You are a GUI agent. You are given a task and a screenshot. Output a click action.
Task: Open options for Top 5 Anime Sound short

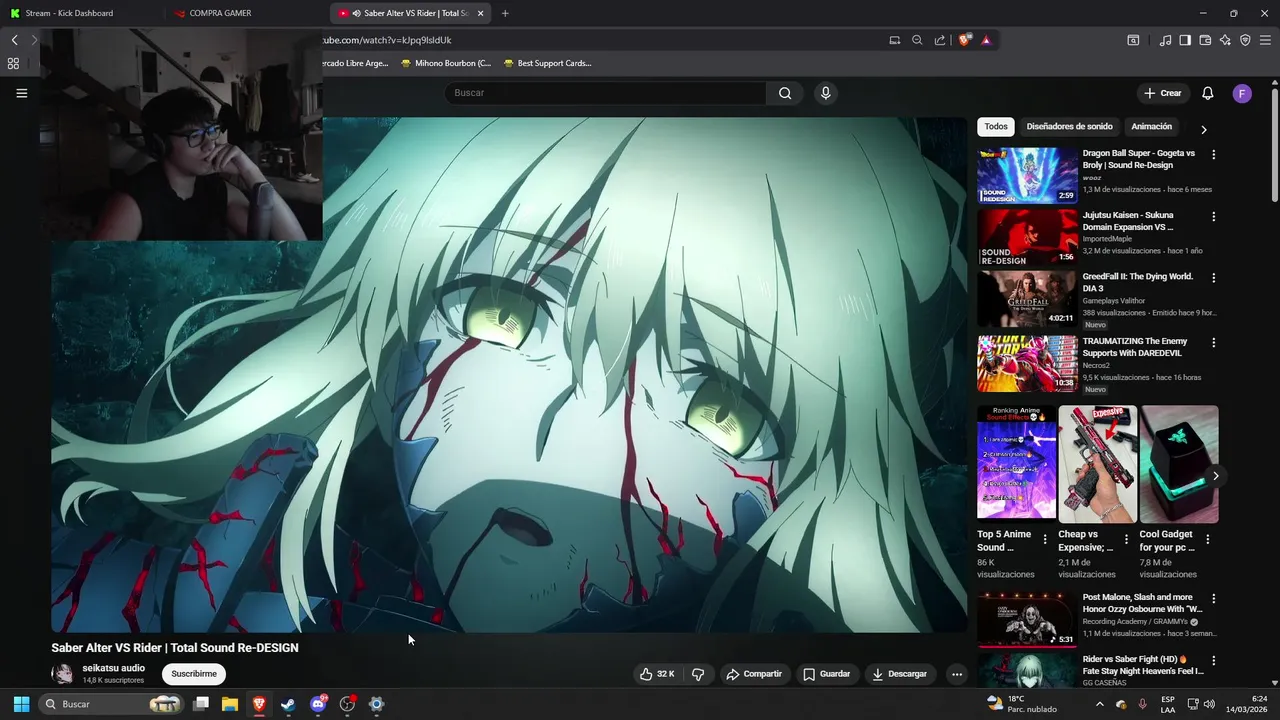coord(1045,539)
